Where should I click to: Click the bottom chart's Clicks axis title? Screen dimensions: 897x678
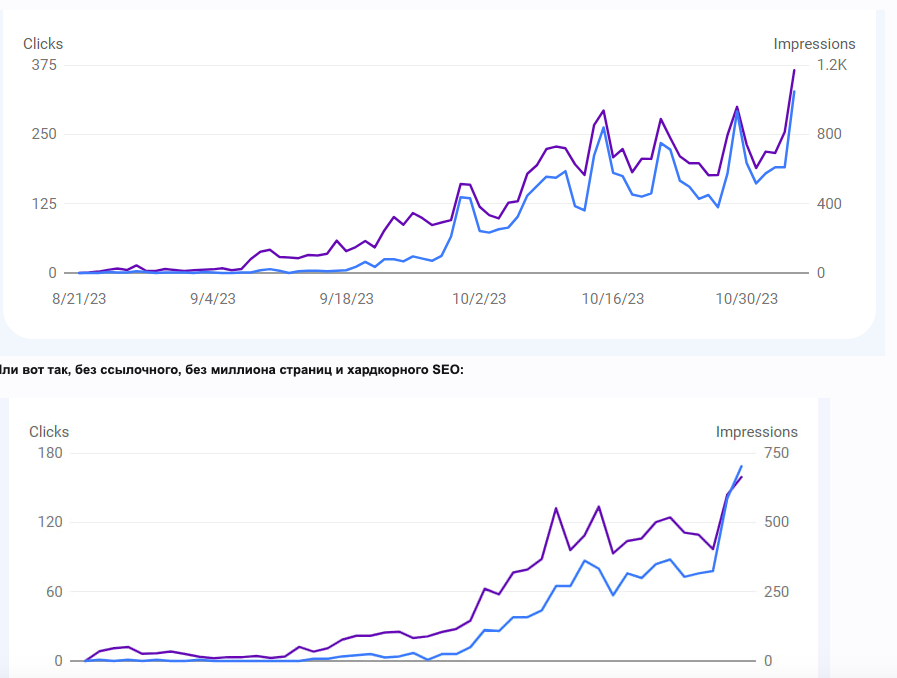tap(49, 432)
